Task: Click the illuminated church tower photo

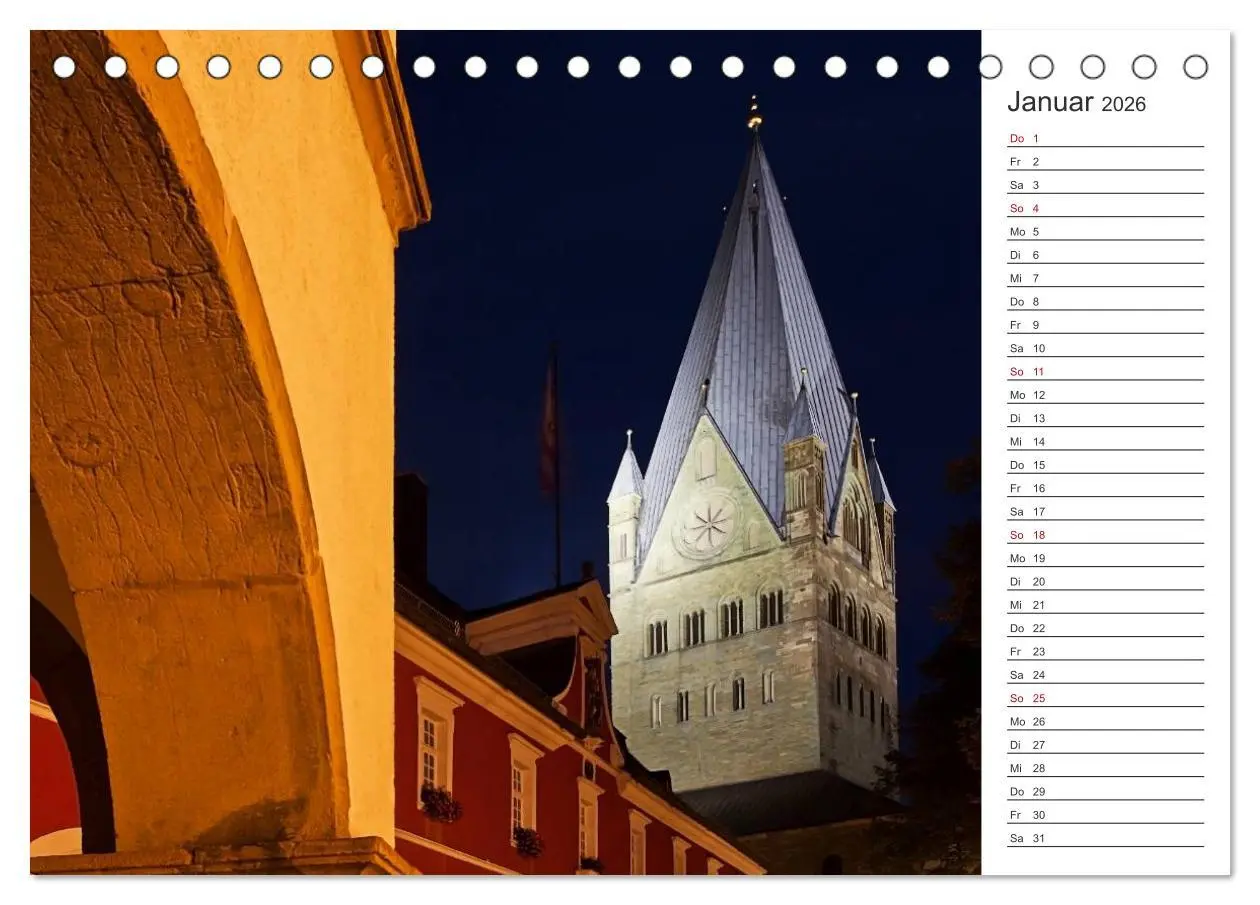Action: (x=505, y=452)
